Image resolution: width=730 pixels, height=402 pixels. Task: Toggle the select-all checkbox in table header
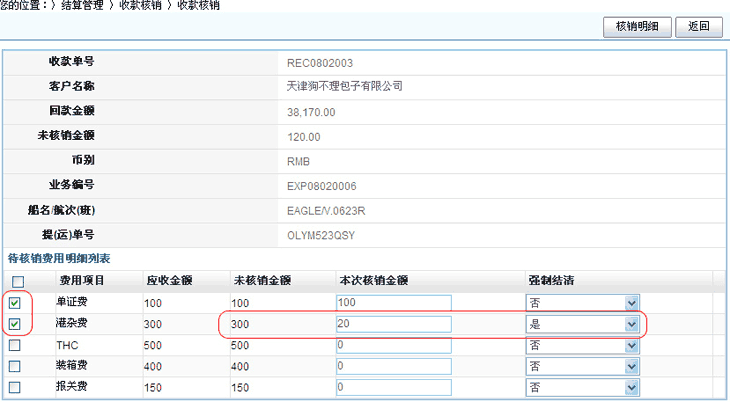15,281
